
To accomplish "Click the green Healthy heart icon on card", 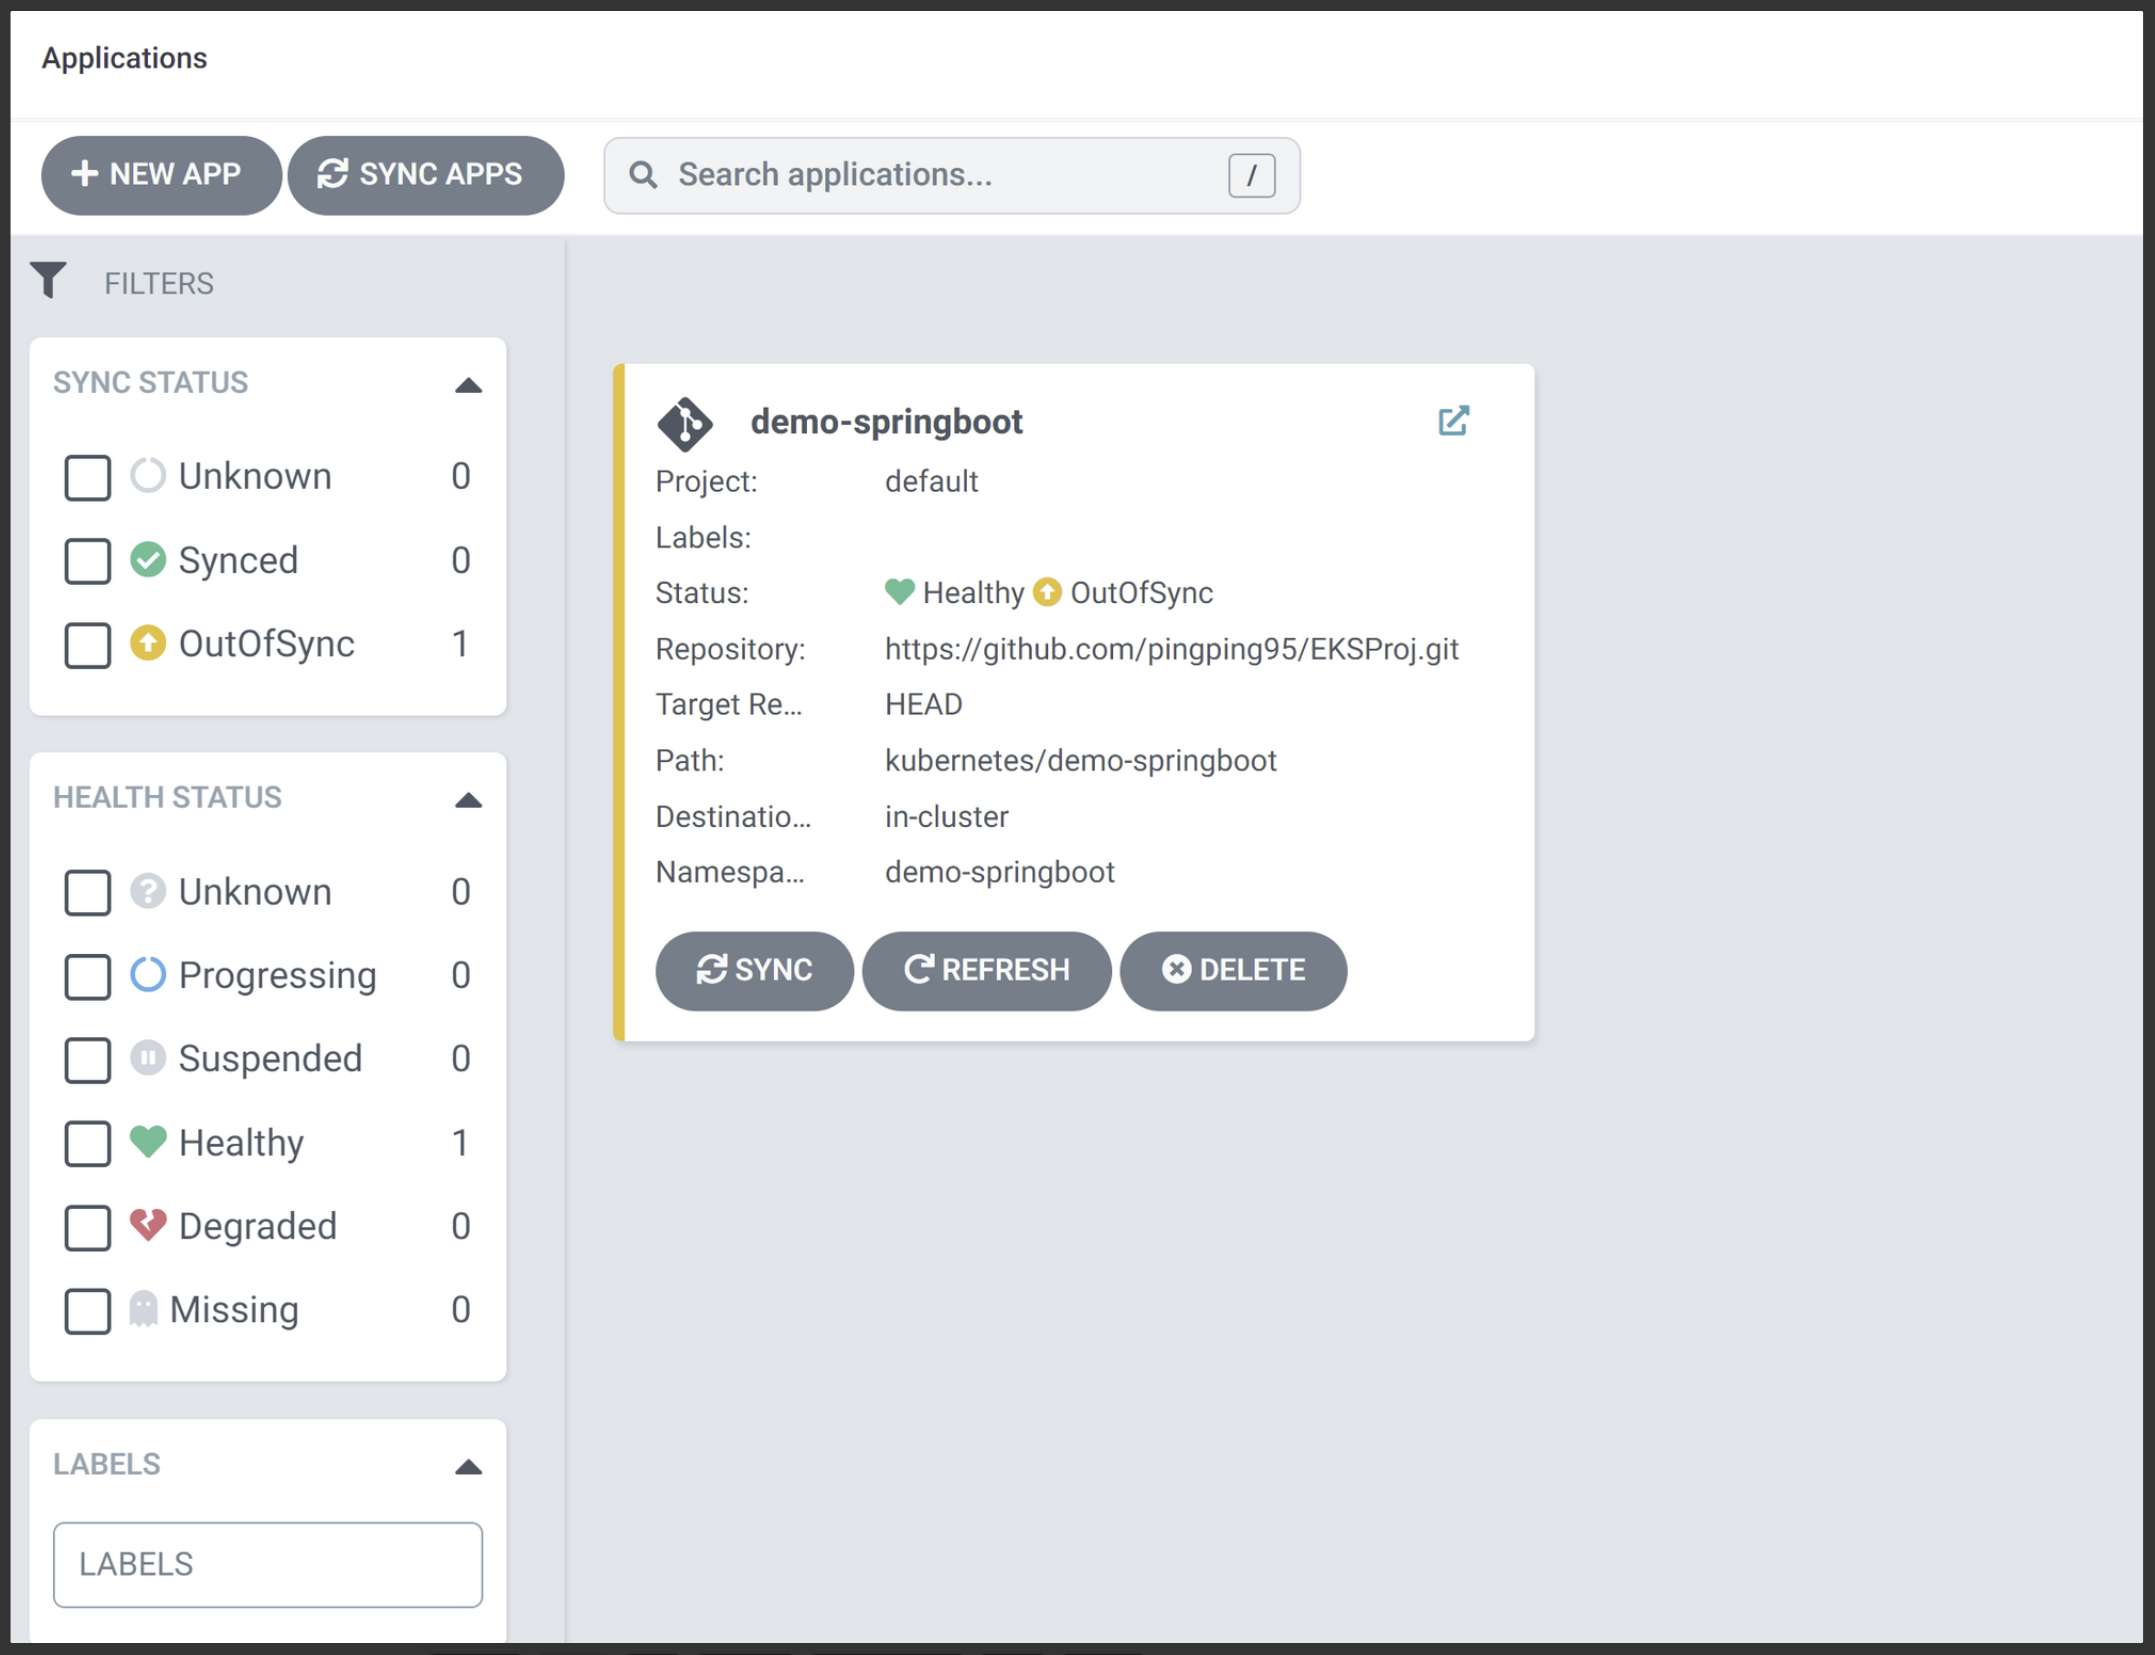I will (x=899, y=592).
